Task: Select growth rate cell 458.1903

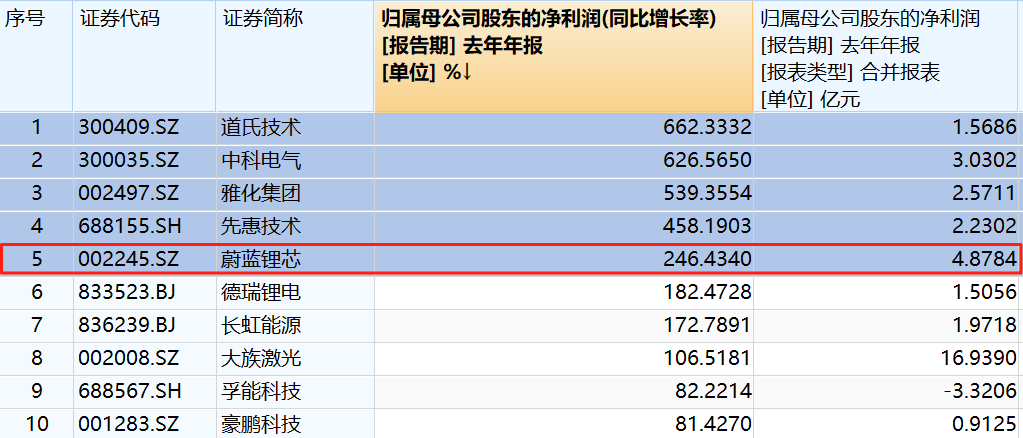Action: (x=564, y=227)
